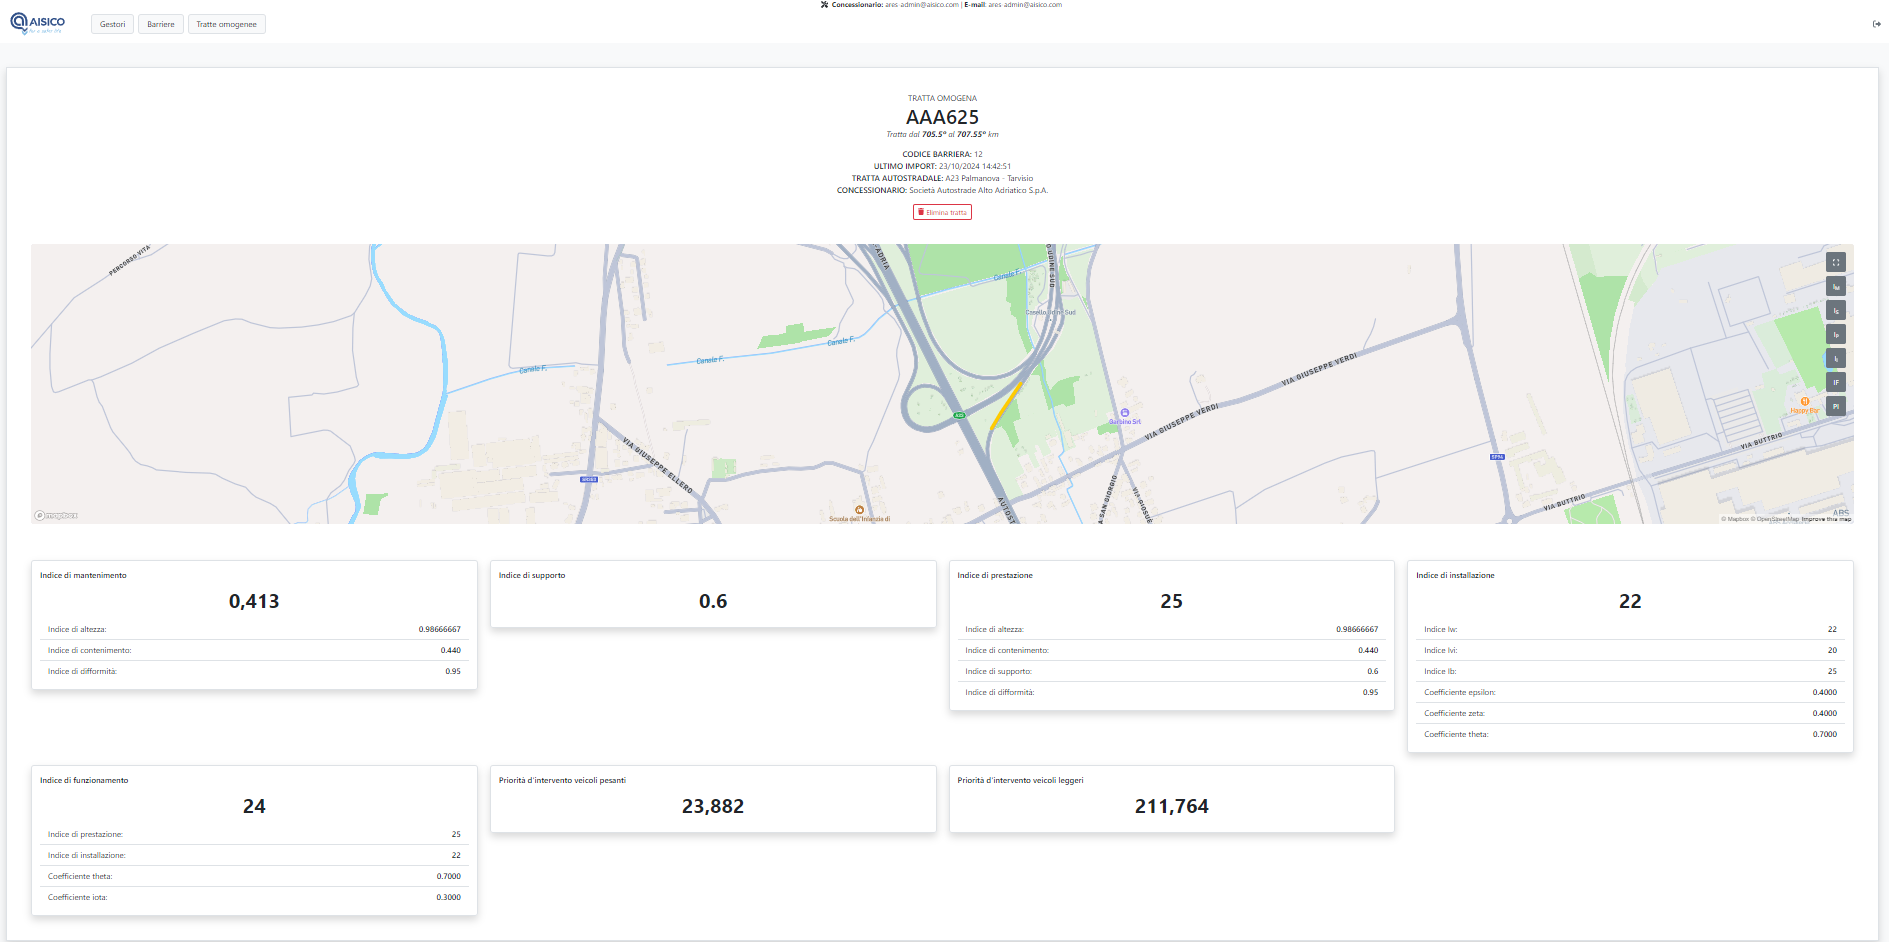Toggle fullscreen map view
This screenshot has height=942, width=1889.
click(x=1835, y=263)
